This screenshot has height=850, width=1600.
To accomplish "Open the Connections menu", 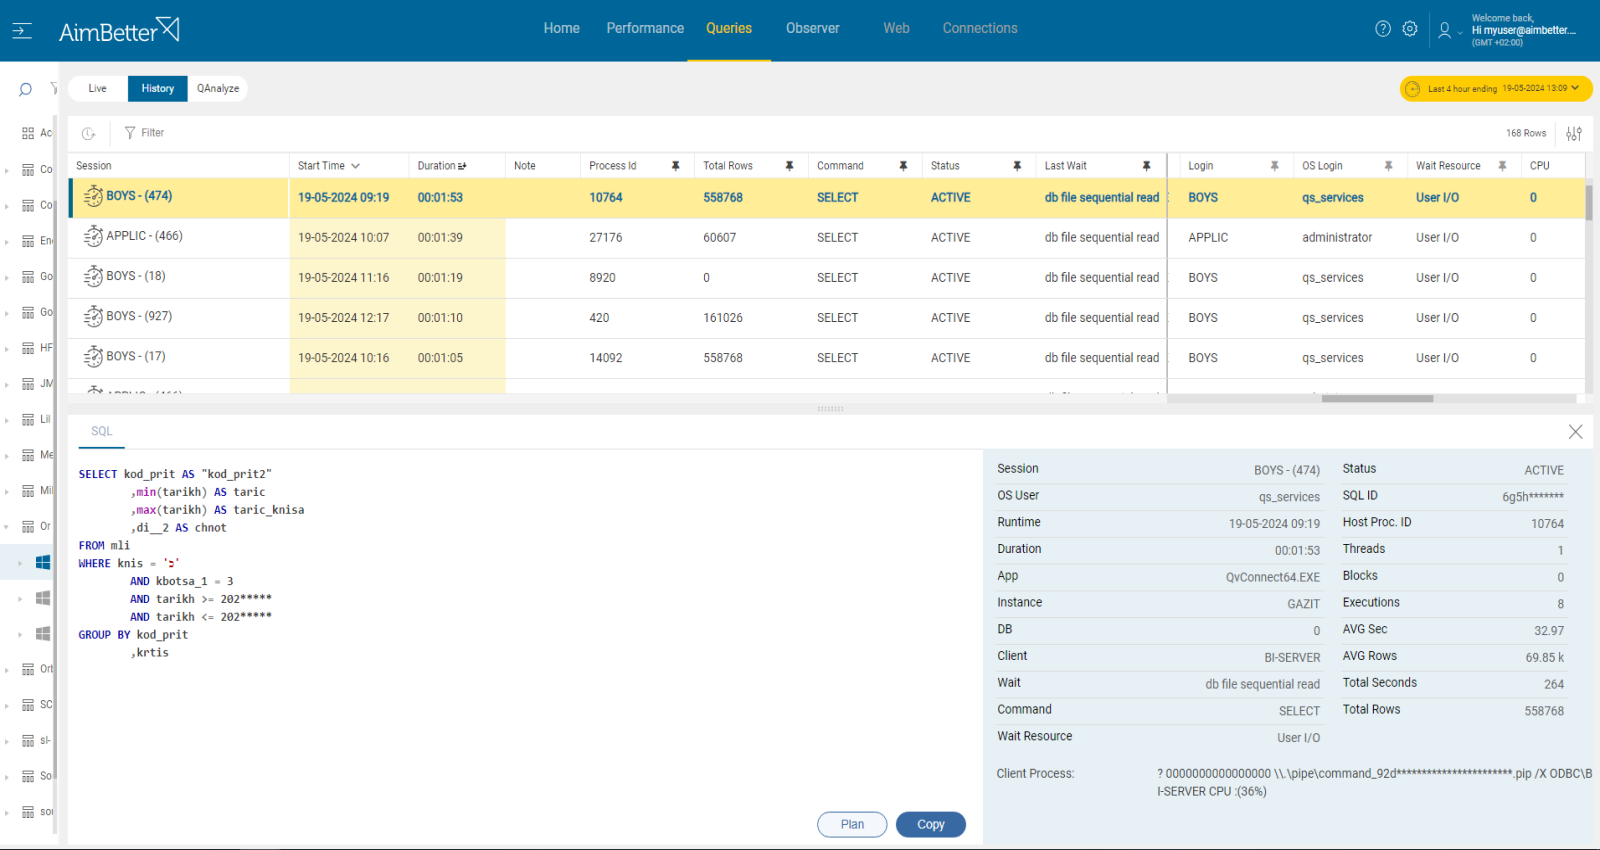I will coord(980,29).
